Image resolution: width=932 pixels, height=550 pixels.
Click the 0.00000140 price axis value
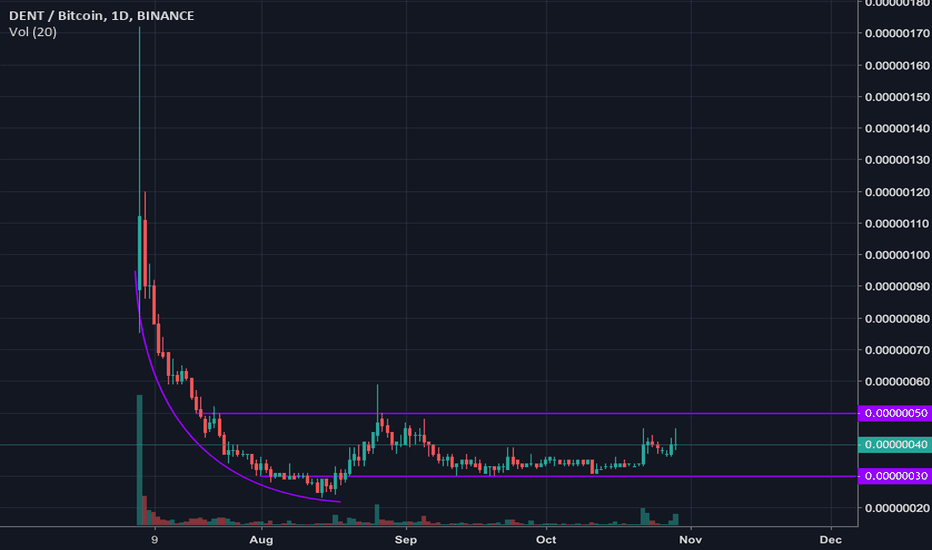pyautogui.click(x=897, y=128)
